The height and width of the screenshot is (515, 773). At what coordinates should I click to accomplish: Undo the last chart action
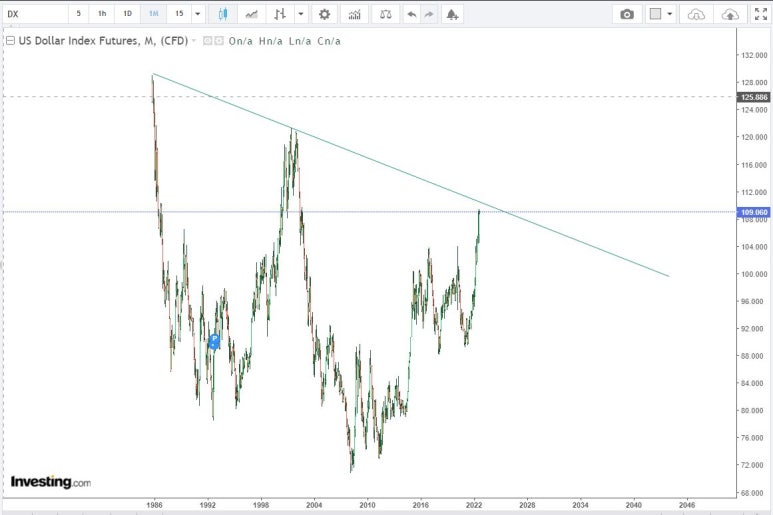pyautogui.click(x=412, y=14)
